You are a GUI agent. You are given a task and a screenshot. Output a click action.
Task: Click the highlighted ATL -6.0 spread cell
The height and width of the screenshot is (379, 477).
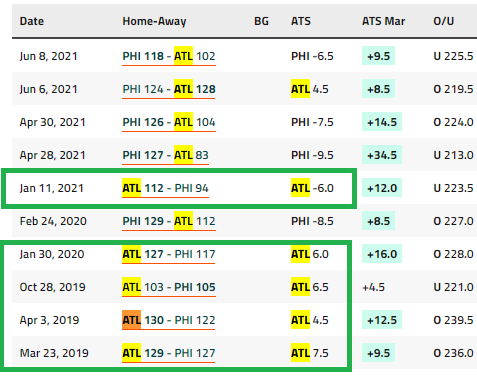click(x=312, y=188)
